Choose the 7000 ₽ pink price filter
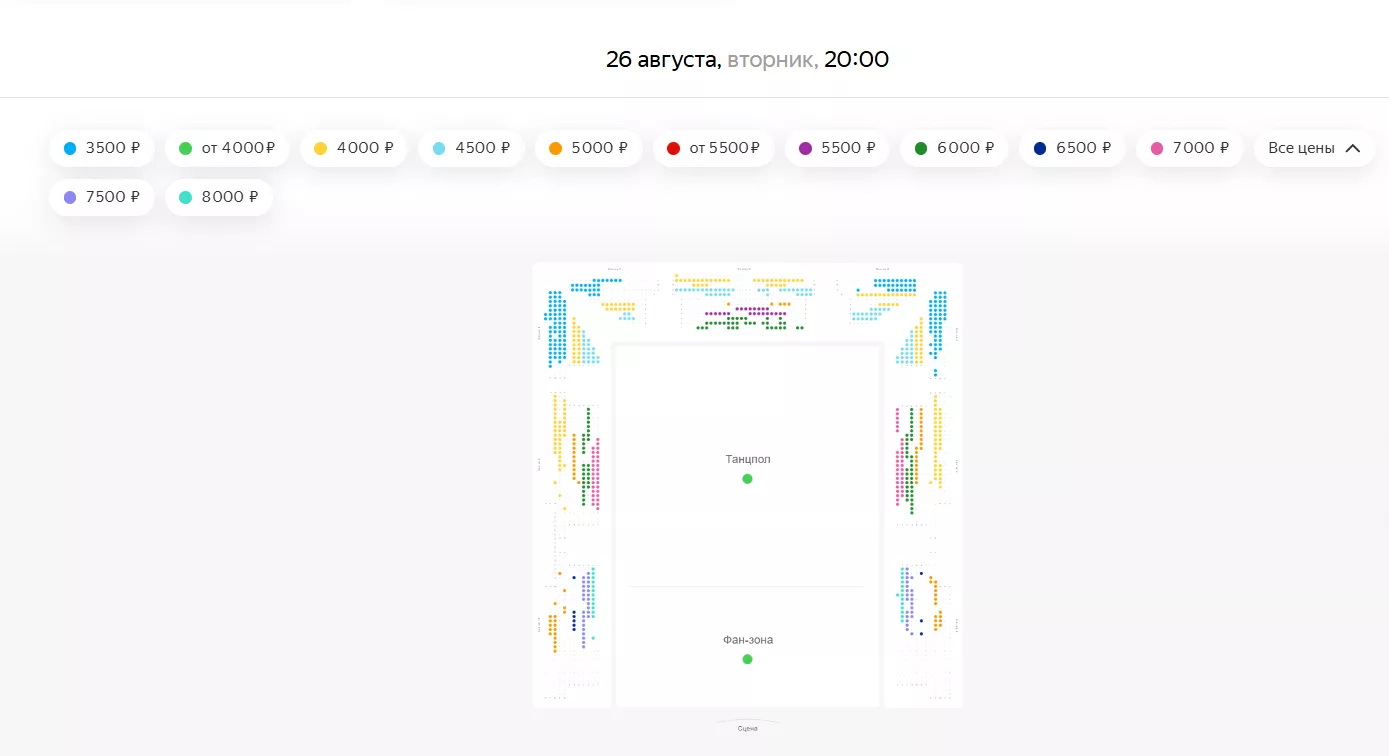Viewport: 1389px width, 756px height. click(1188, 148)
